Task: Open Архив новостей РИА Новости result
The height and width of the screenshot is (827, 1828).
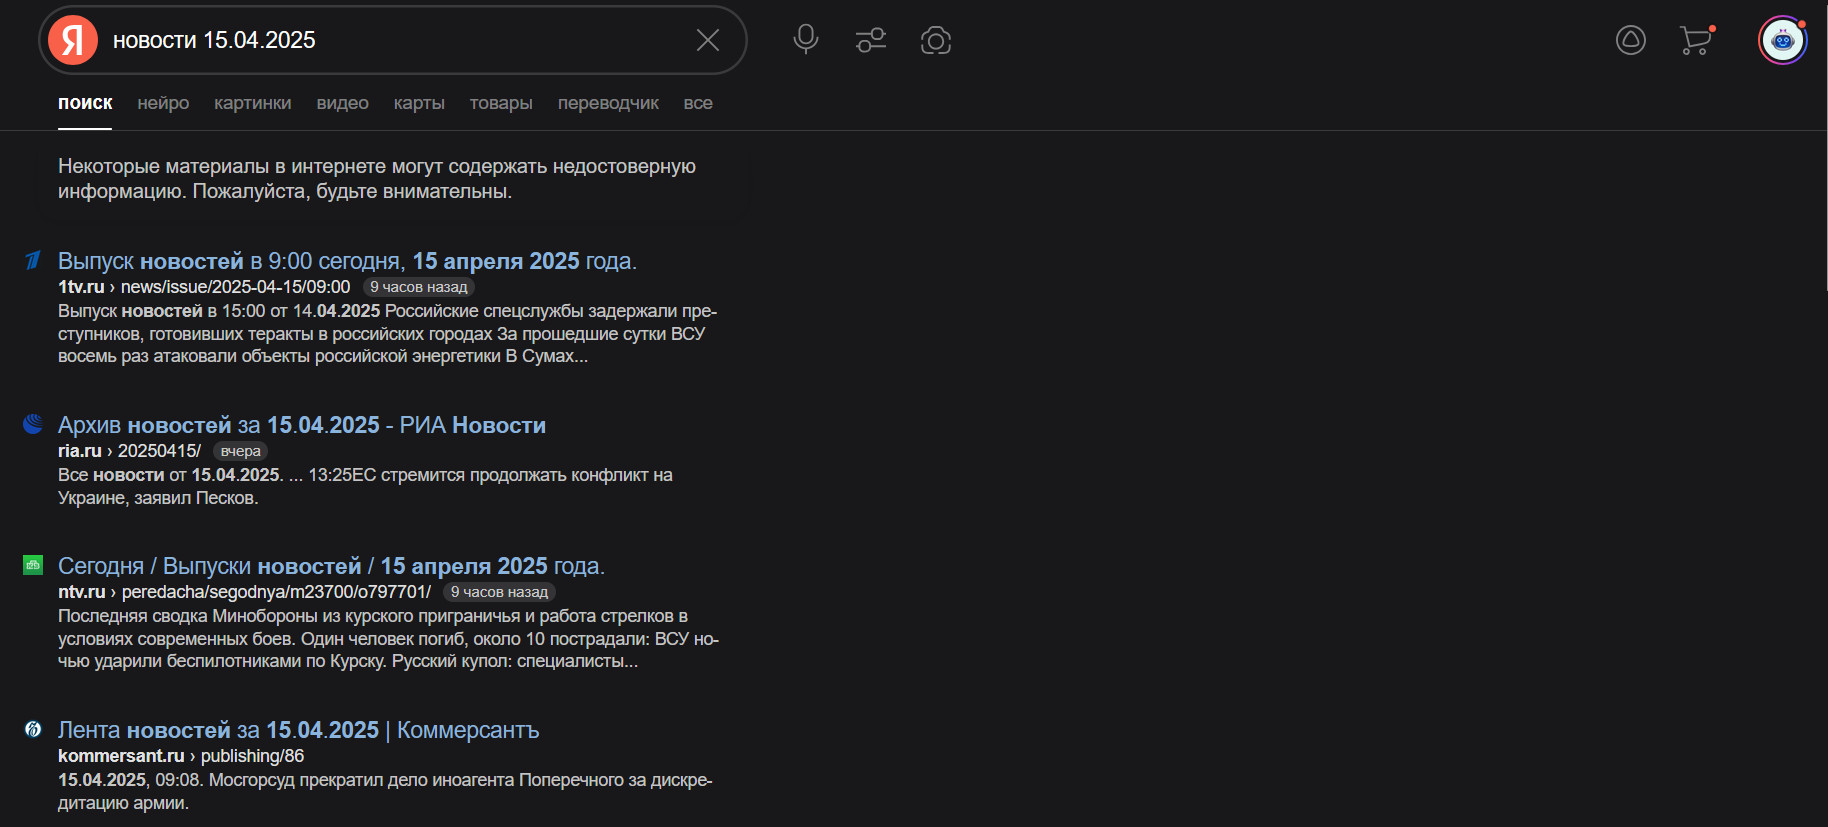Action: tap(302, 425)
